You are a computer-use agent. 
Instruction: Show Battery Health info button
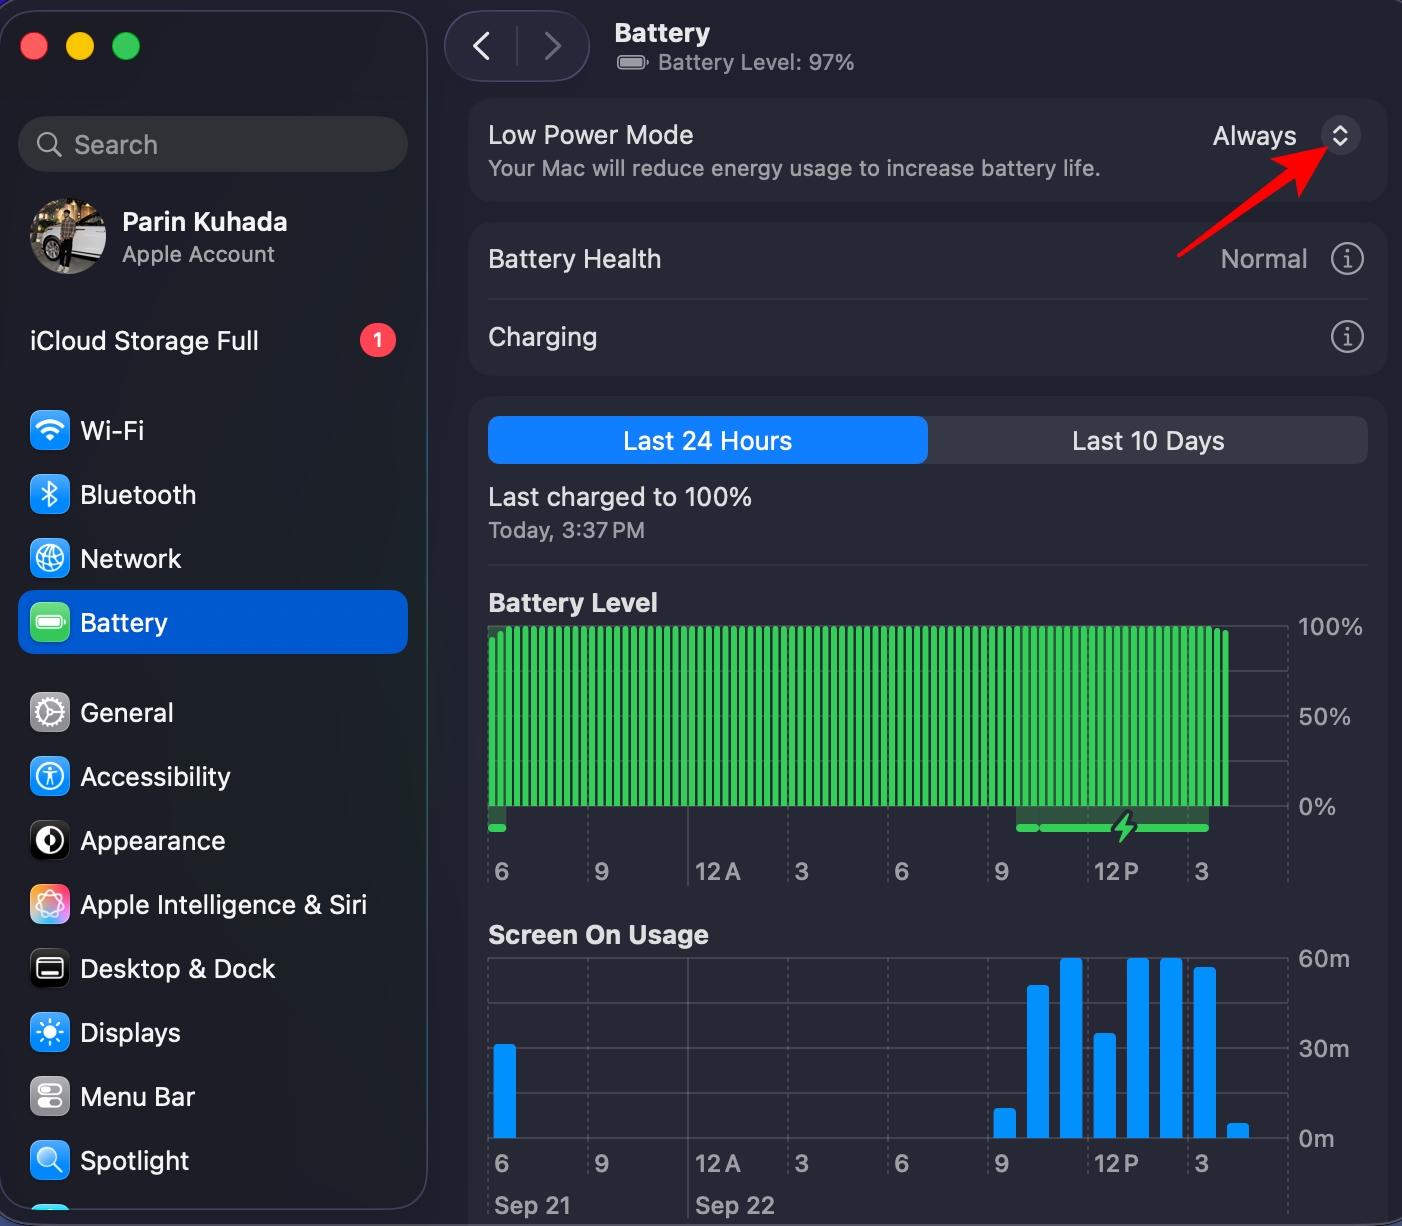coord(1347,259)
